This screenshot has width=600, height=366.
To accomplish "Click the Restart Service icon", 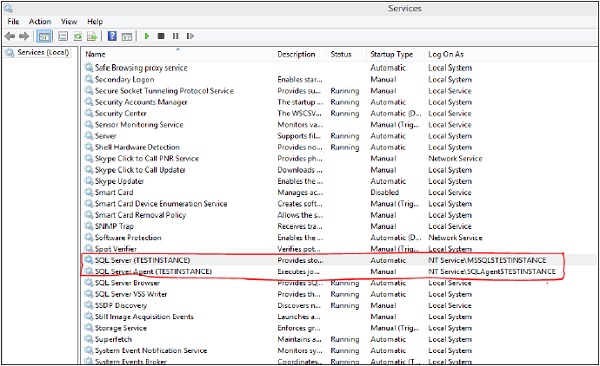I will coord(190,36).
